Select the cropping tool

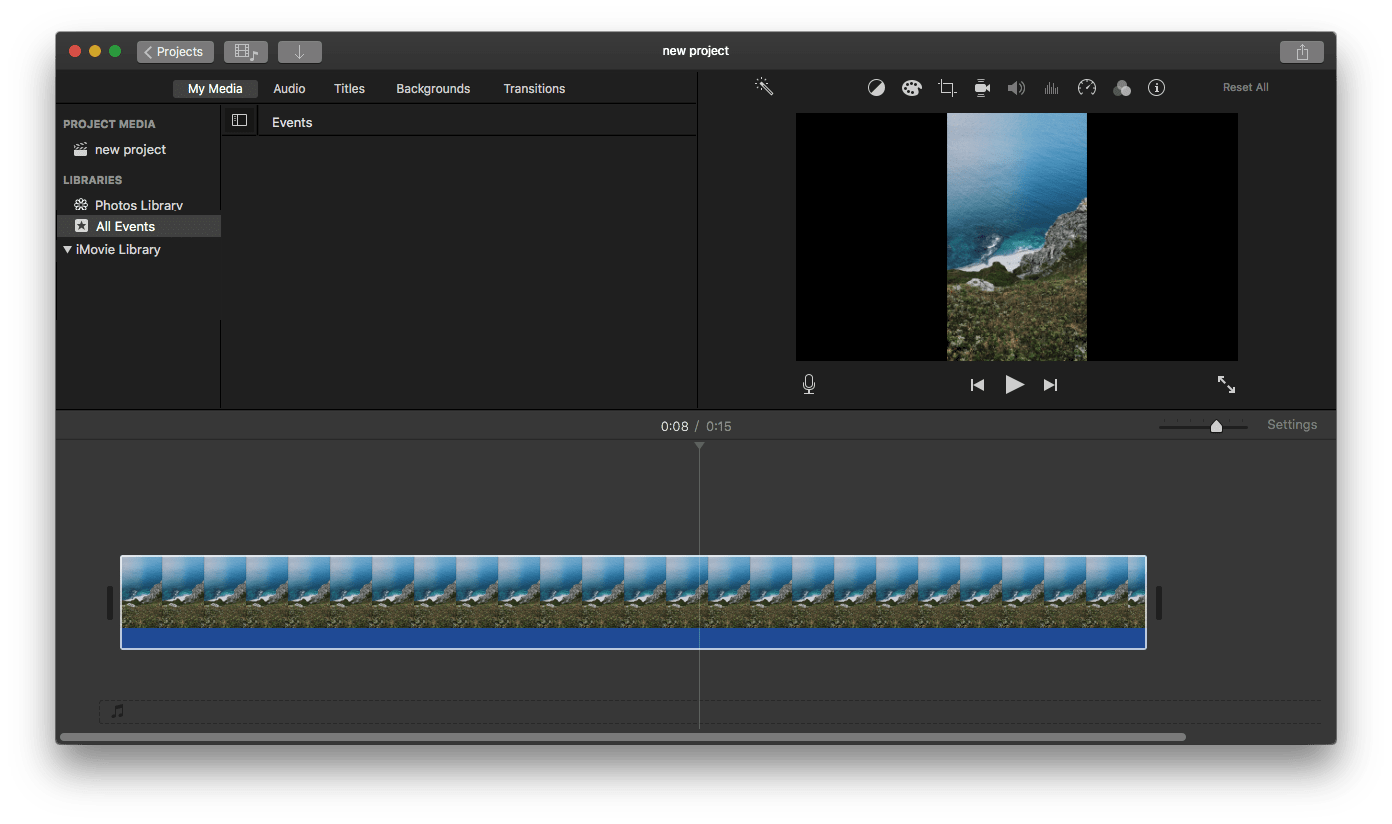point(946,87)
